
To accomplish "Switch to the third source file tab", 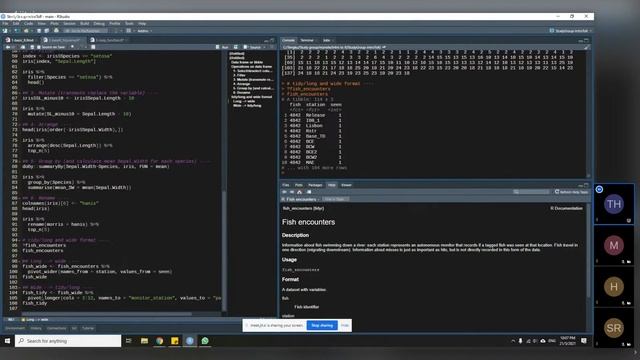I will click(x=108, y=40).
